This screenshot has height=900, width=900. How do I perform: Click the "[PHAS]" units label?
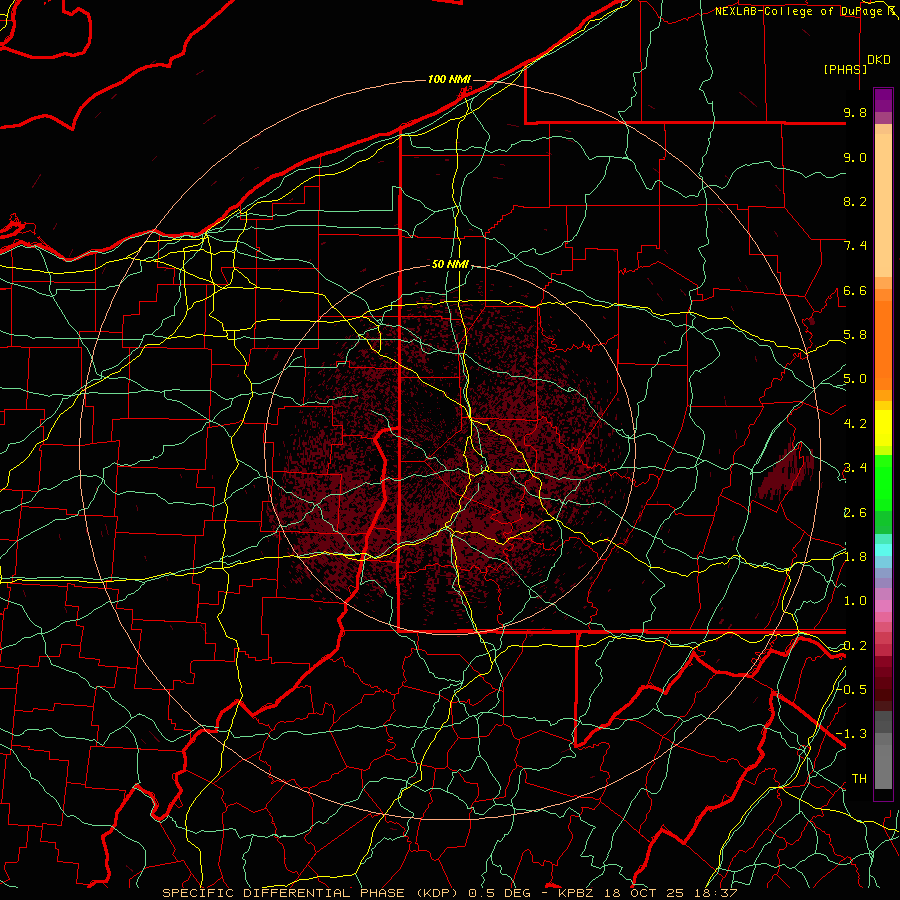(845, 69)
